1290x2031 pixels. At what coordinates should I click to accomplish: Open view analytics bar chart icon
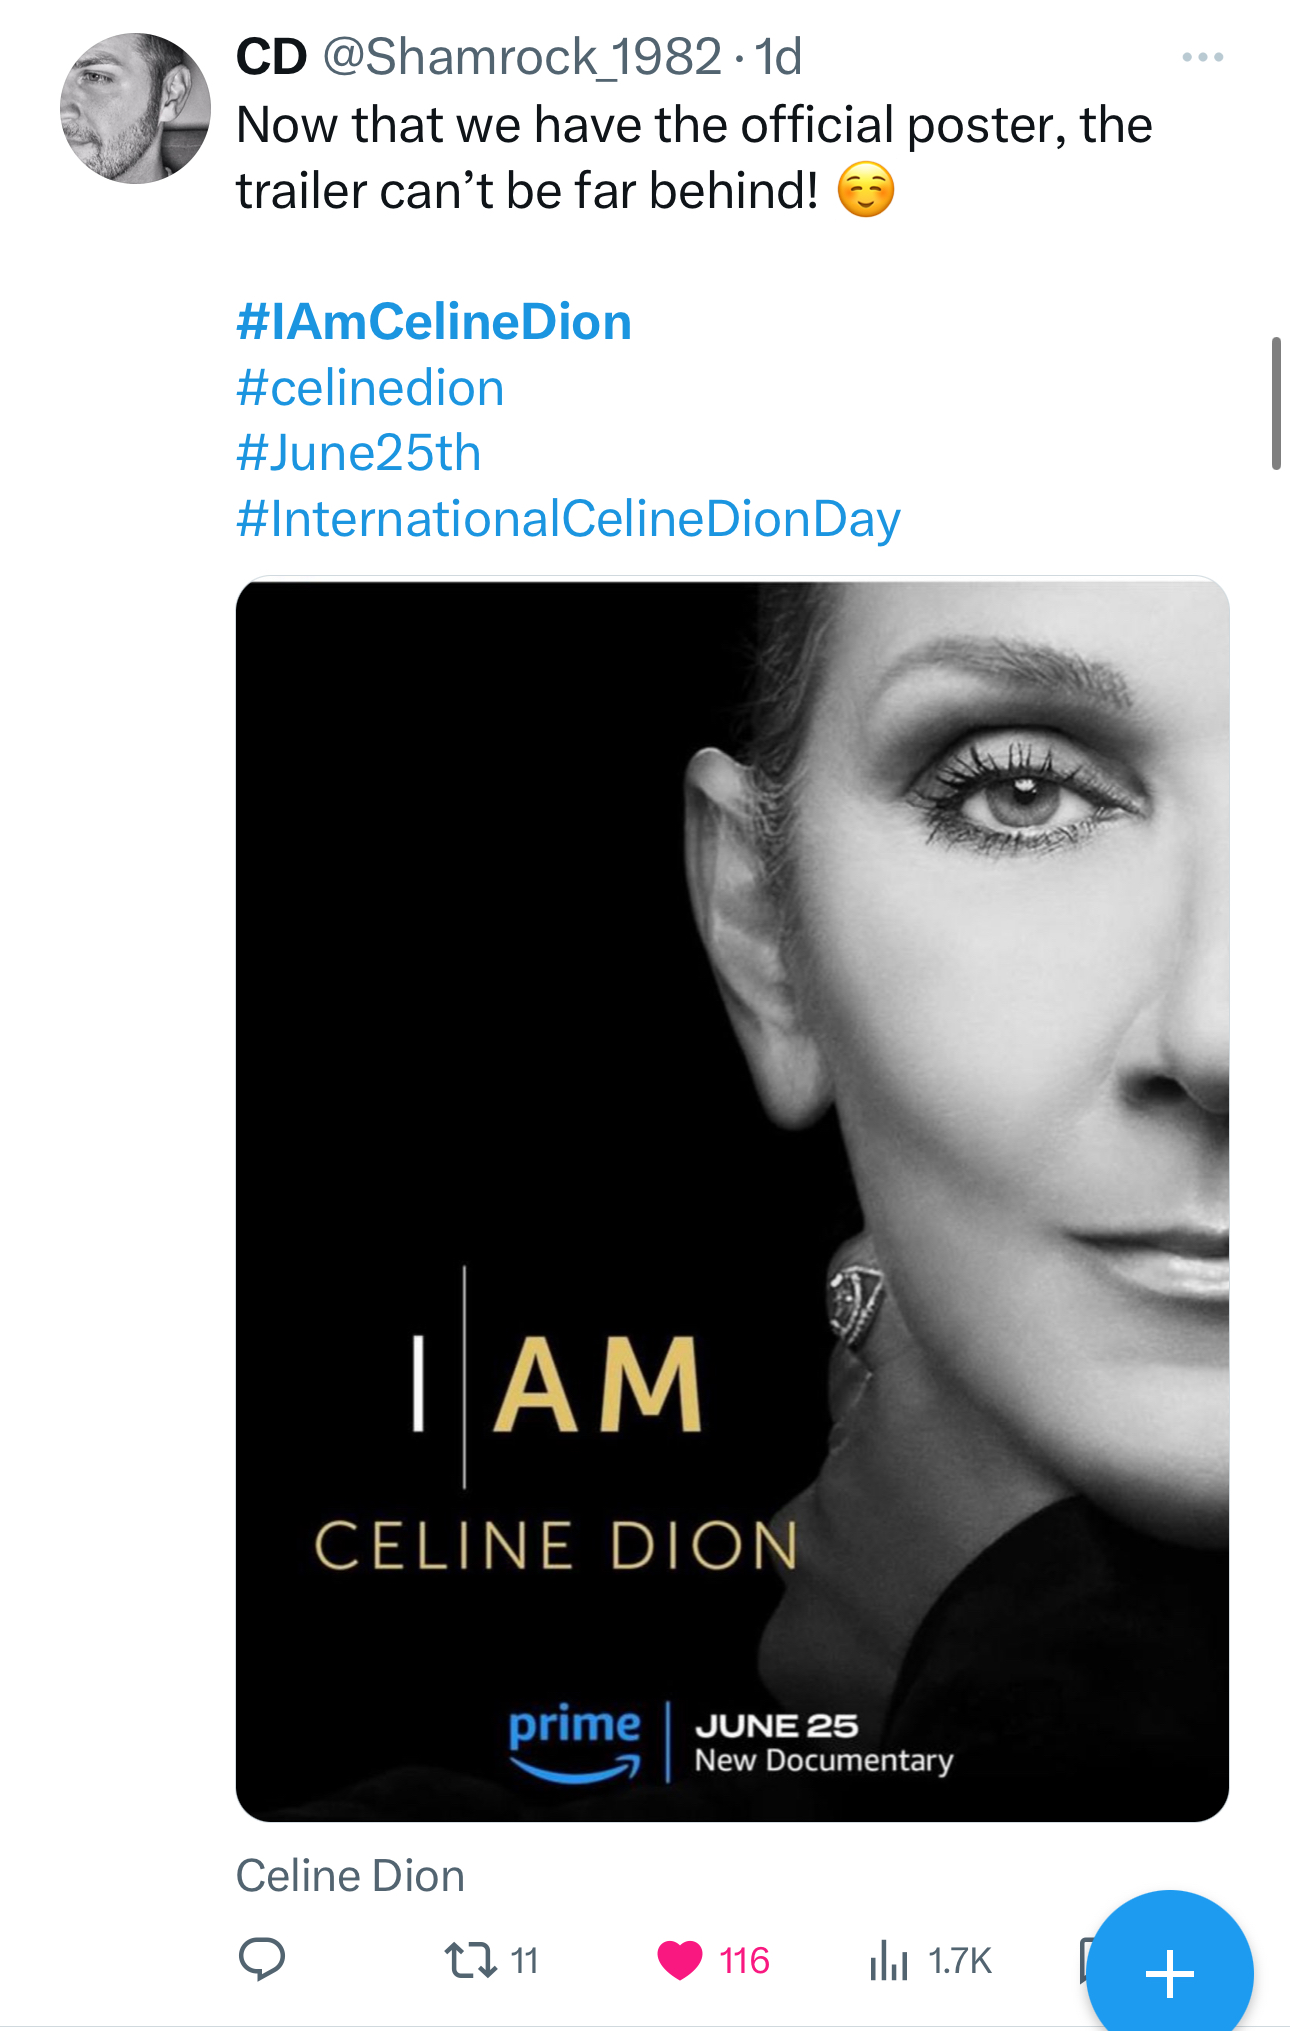coord(888,1961)
